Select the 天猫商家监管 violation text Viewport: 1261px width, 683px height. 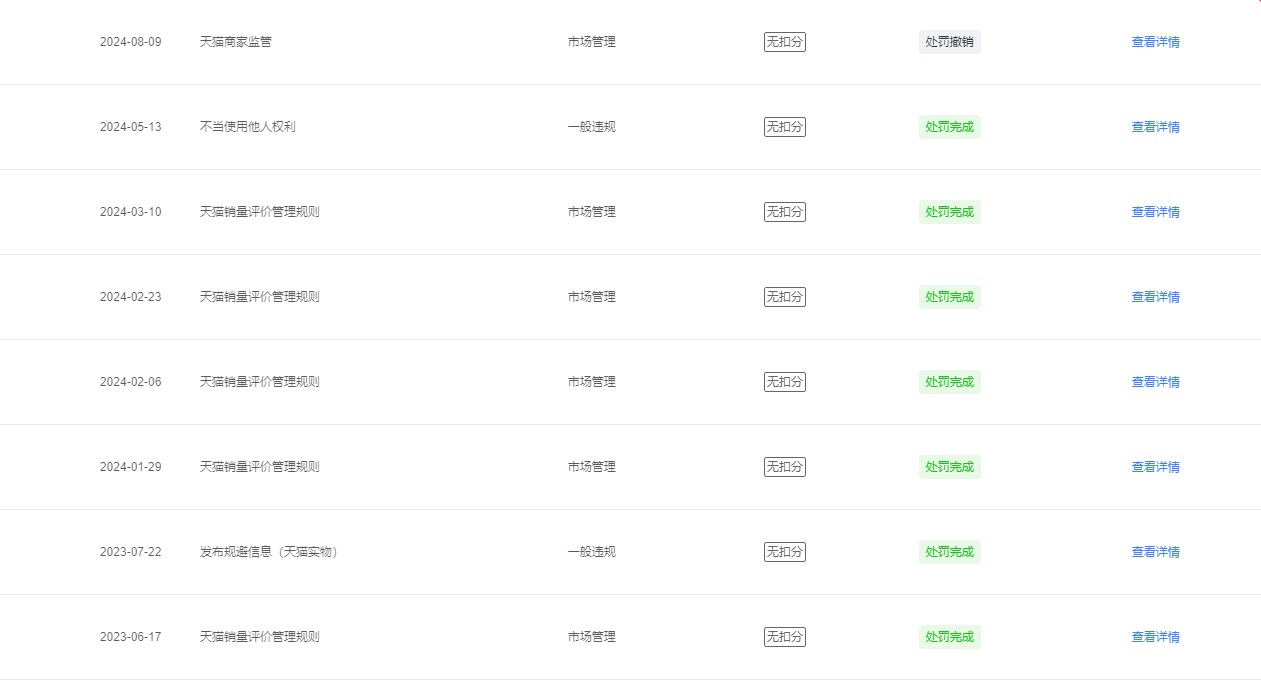[x=235, y=42]
